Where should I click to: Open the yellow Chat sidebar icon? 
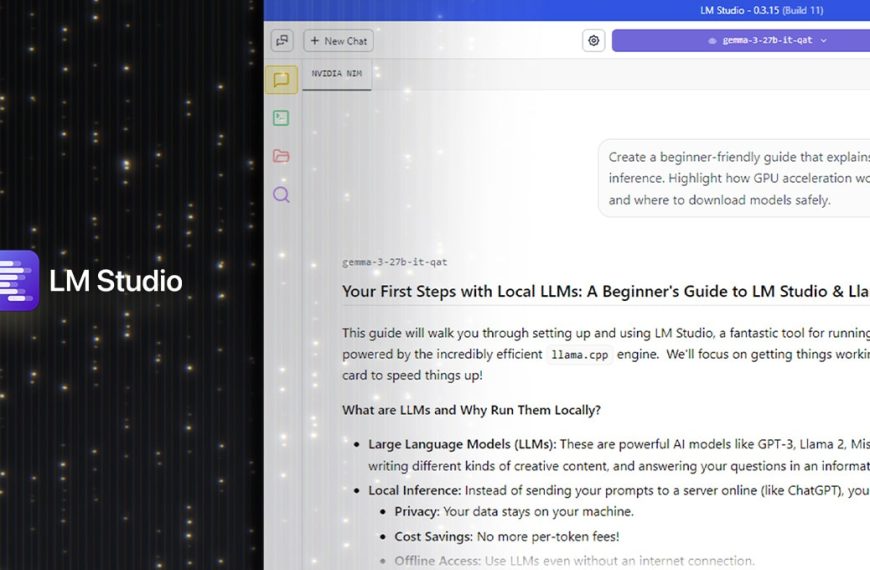coord(281,80)
